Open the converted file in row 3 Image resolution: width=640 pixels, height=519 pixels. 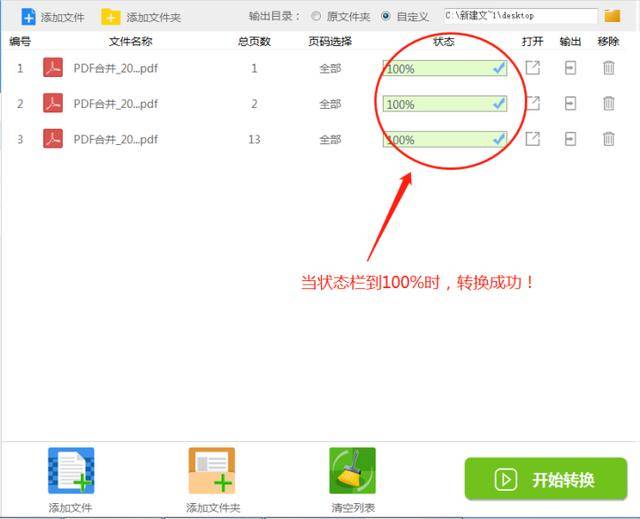532,139
